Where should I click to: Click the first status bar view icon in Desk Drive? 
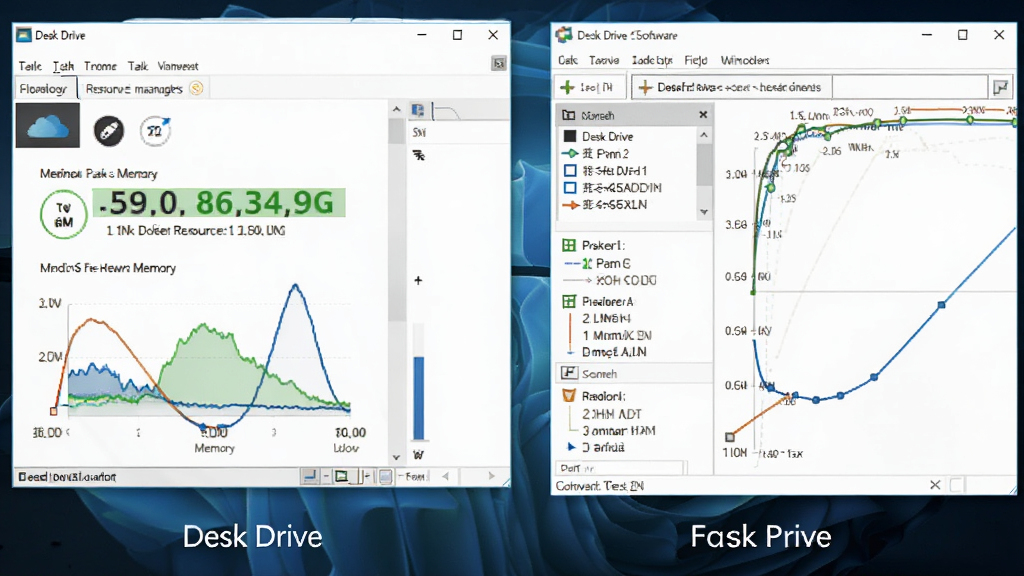[310, 476]
